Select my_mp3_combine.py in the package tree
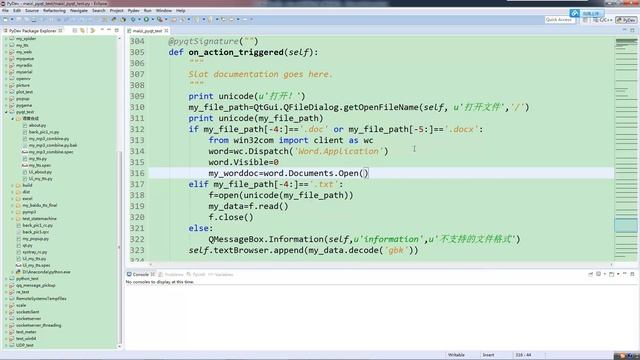Screen dimensions: 640x360 click(x=49, y=139)
